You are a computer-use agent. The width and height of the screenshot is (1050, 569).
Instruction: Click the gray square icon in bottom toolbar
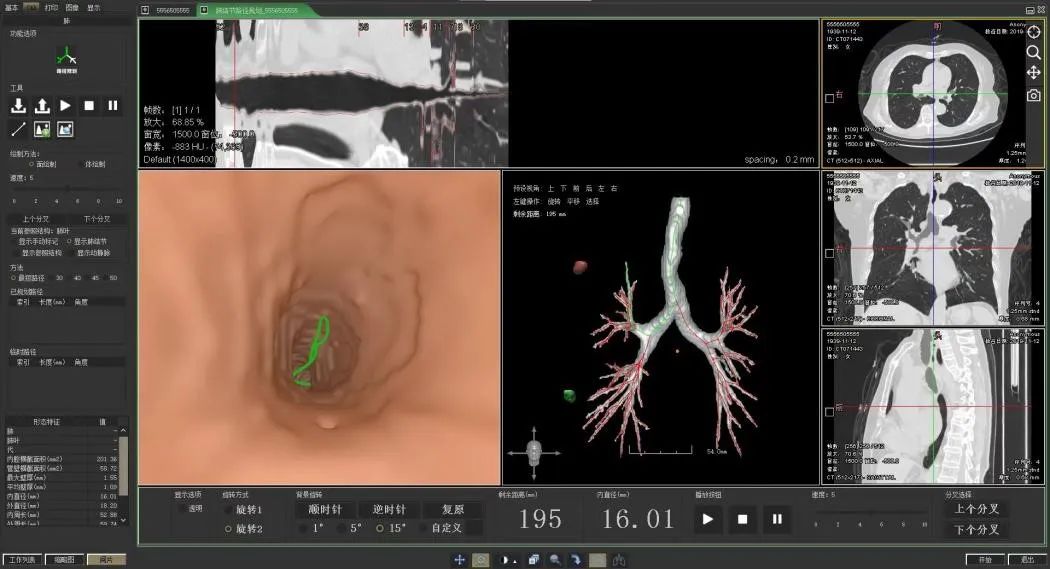click(597, 560)
